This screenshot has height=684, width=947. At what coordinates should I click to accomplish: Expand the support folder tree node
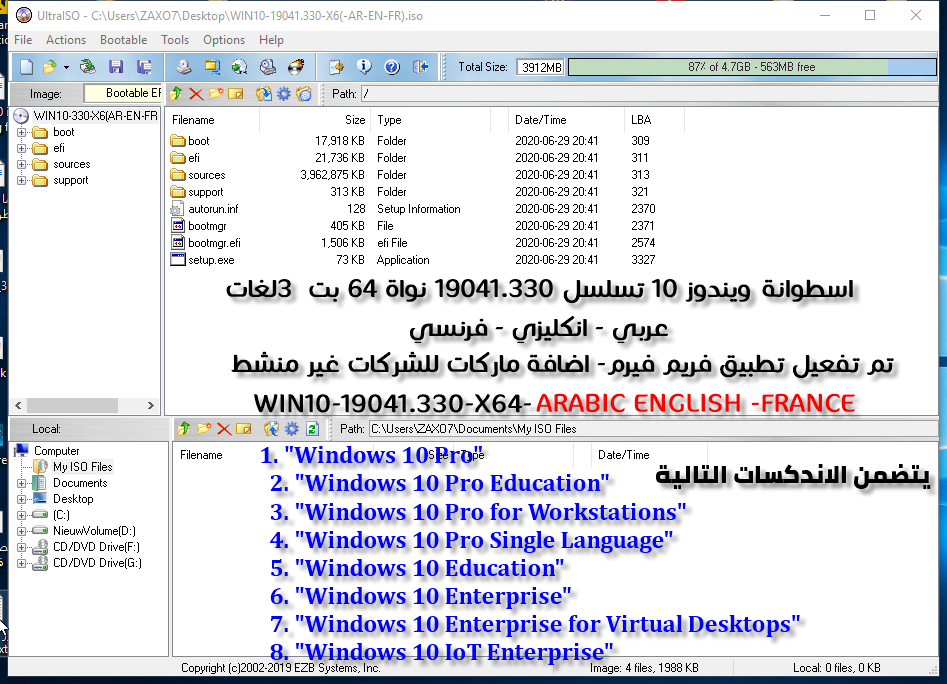click(22, 181)
